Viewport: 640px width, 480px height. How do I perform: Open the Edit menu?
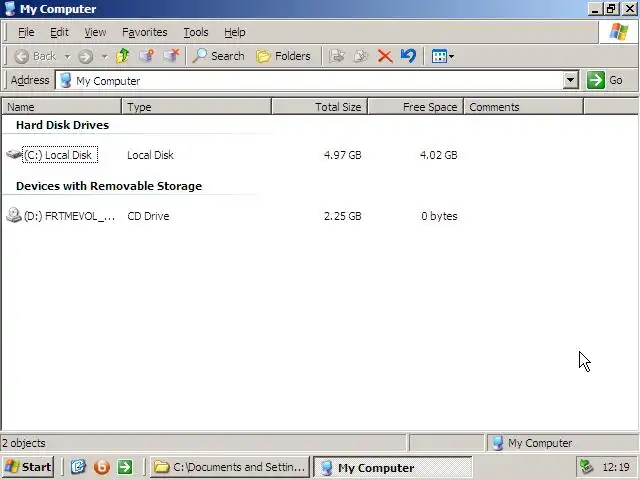point(59,32)
